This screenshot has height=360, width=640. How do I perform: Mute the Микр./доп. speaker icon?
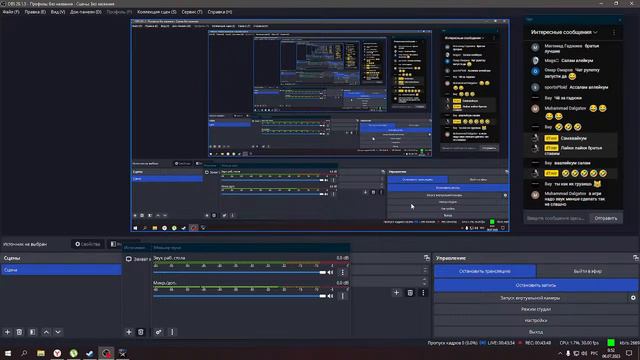(330, 296)
